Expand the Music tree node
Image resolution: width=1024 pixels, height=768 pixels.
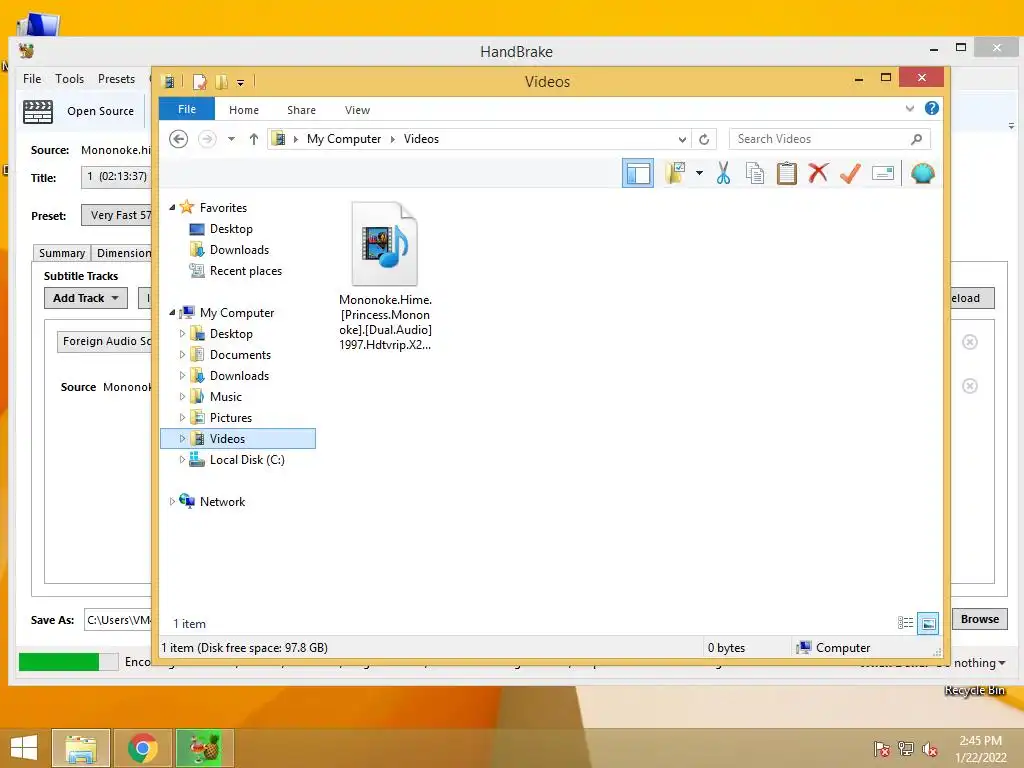pyautogui.click(x=182, y=396)
